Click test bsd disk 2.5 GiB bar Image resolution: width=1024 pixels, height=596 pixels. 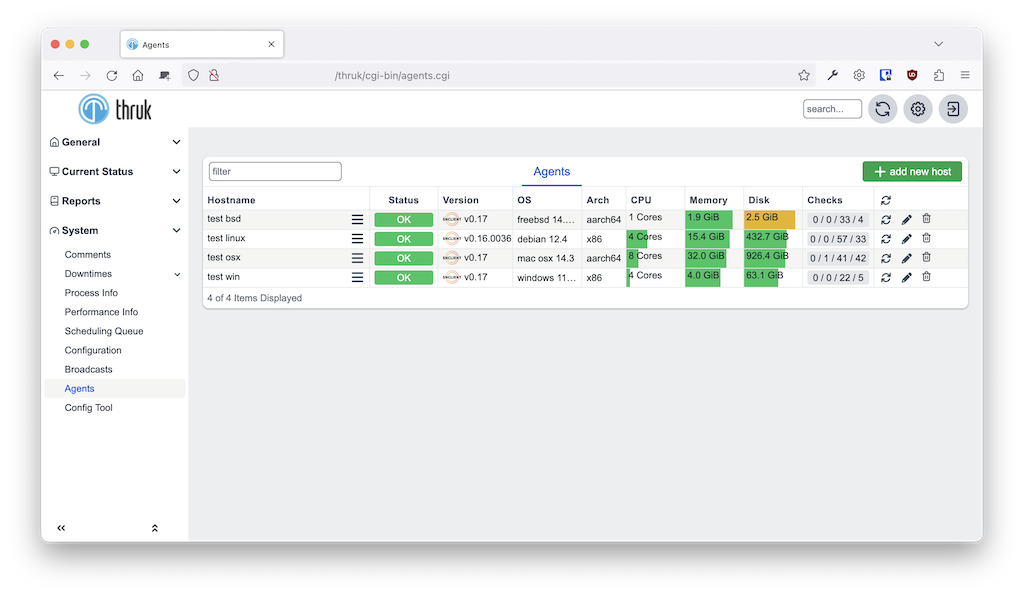coord(770,219)
